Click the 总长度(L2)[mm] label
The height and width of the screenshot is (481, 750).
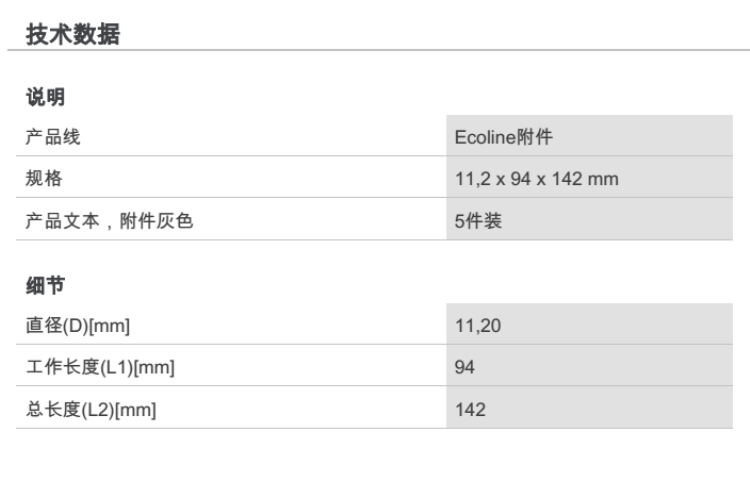pyautogui.click(x=91, y=410)
